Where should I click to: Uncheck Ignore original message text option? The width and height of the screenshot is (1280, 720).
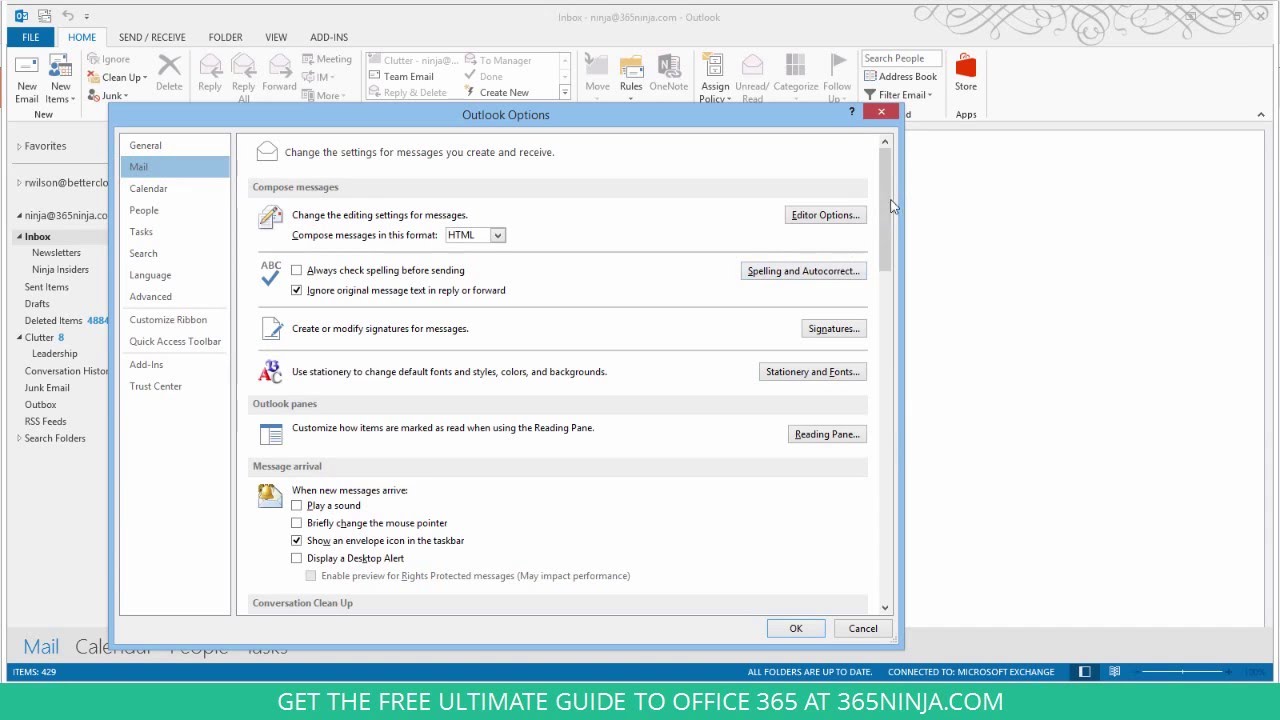pyautogui.click(x=296, y=290)
